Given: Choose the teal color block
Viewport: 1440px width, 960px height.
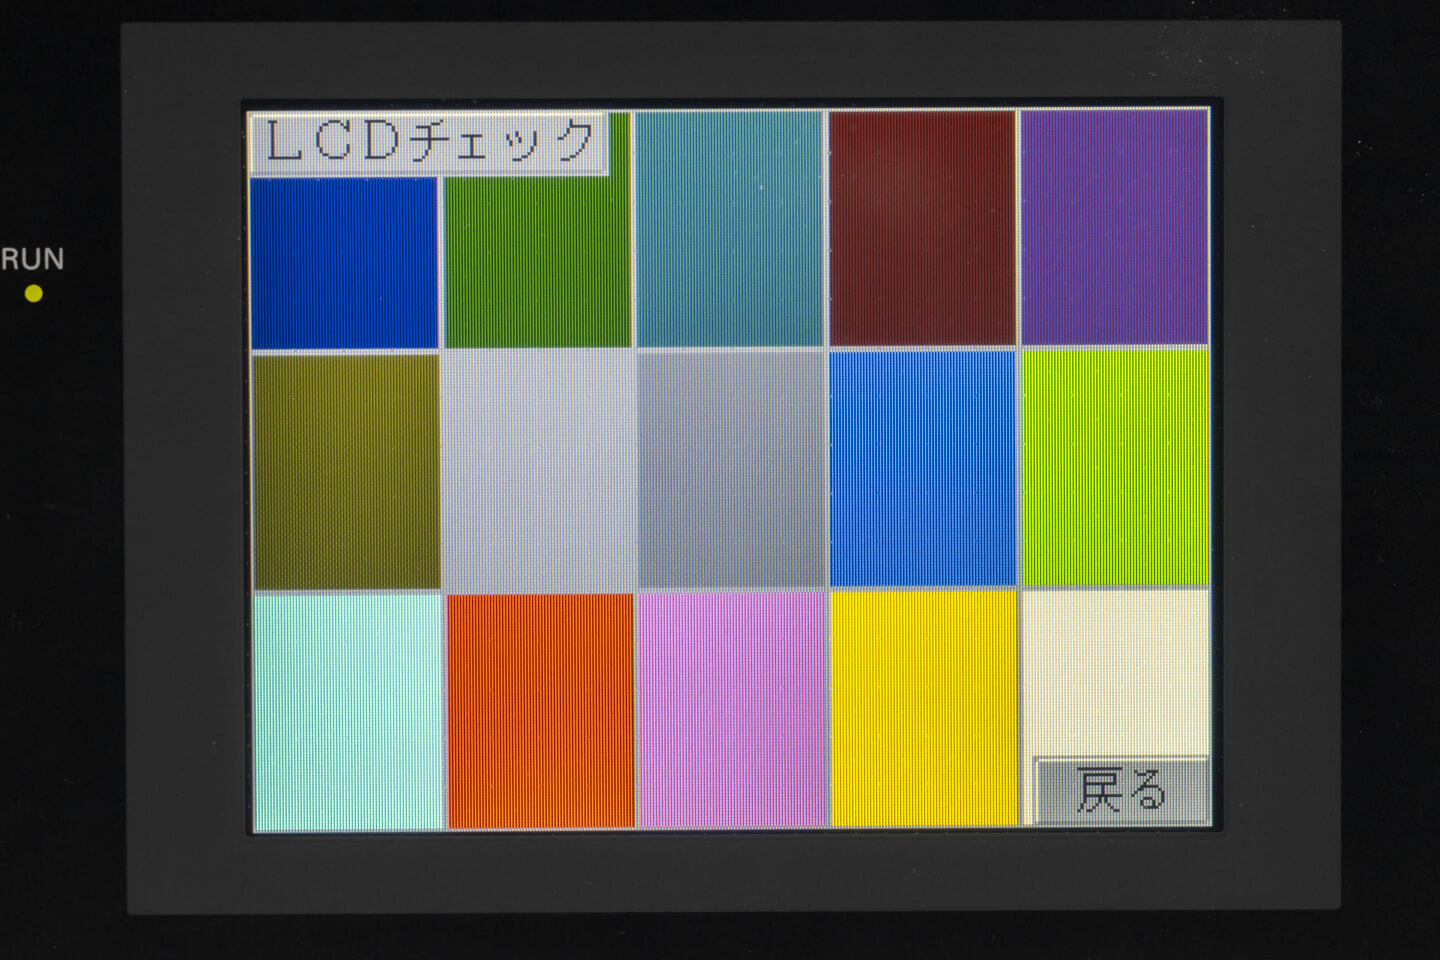Looking at the screenshot, I should click(x=730, y=228).
